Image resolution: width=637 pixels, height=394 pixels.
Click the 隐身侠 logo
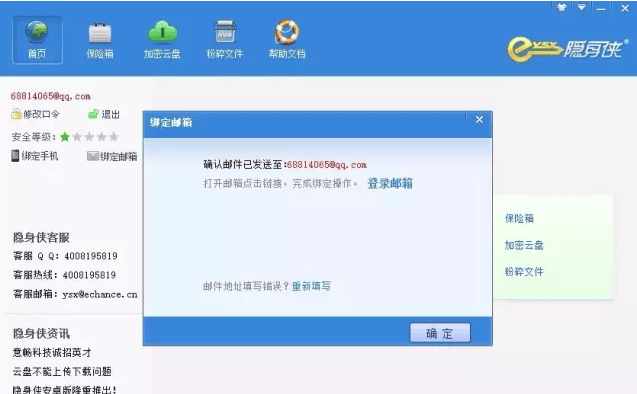pyautogui.click(x=567, y=49)
